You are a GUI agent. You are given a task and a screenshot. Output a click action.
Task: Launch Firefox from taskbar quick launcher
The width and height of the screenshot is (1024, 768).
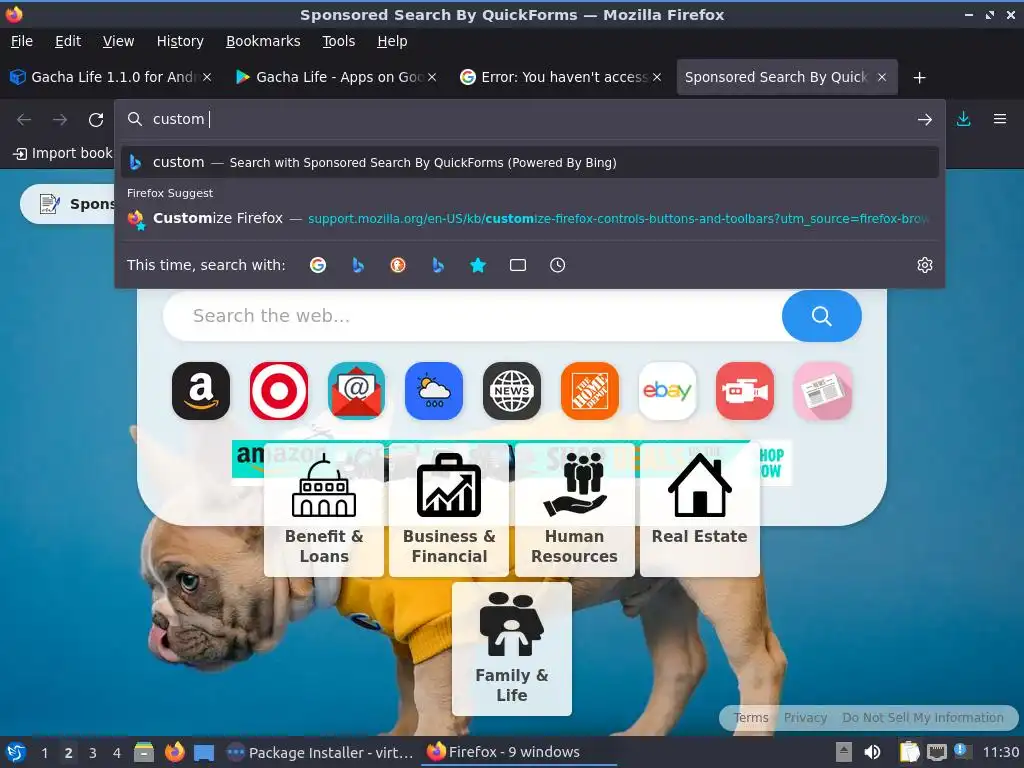[174, 752]
